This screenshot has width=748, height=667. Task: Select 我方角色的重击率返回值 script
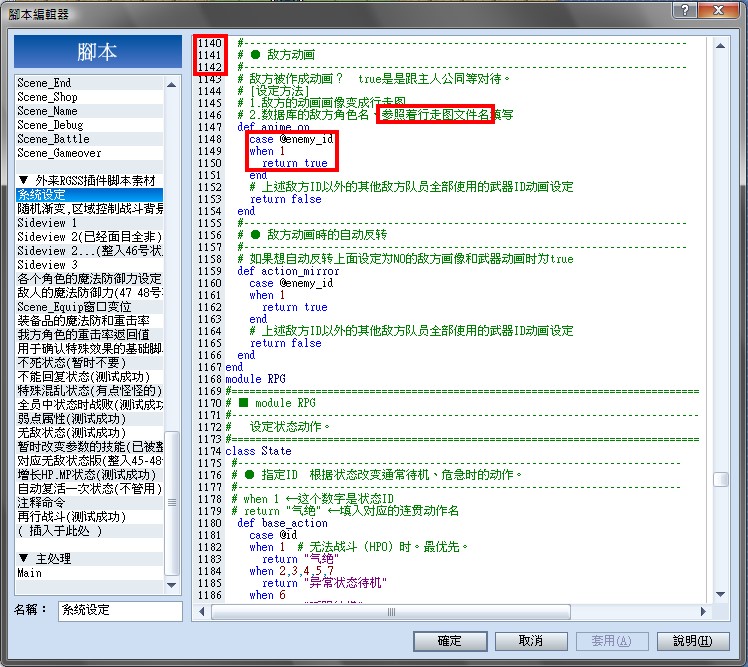(x=89, y=334)
